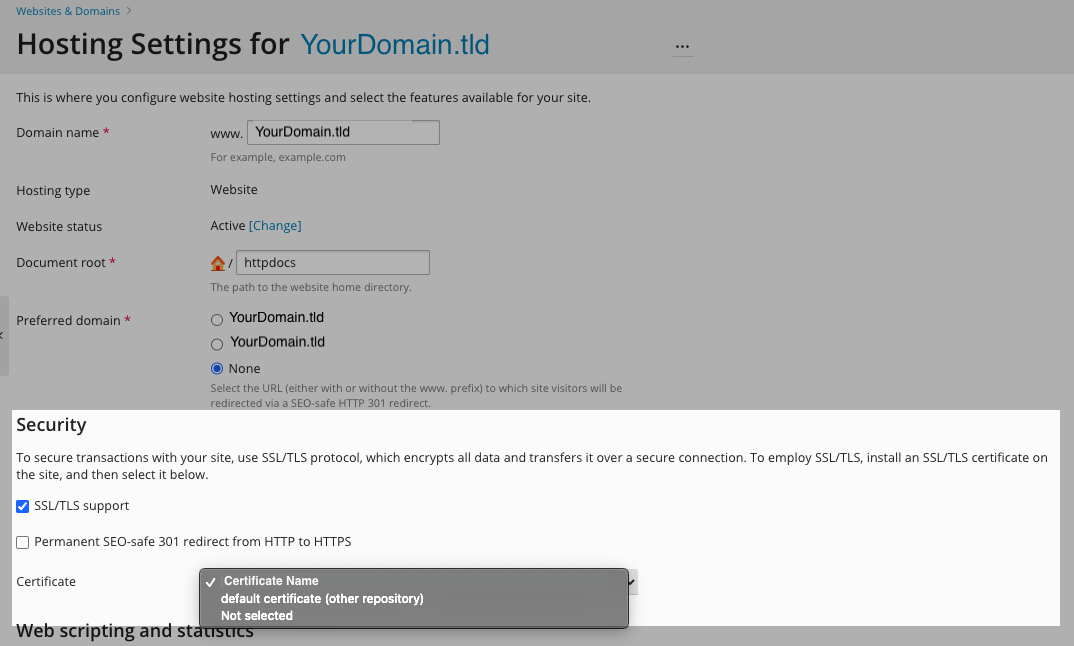
Task: Open the three-dots more actions menu
Action: click(x=683, y=47)
